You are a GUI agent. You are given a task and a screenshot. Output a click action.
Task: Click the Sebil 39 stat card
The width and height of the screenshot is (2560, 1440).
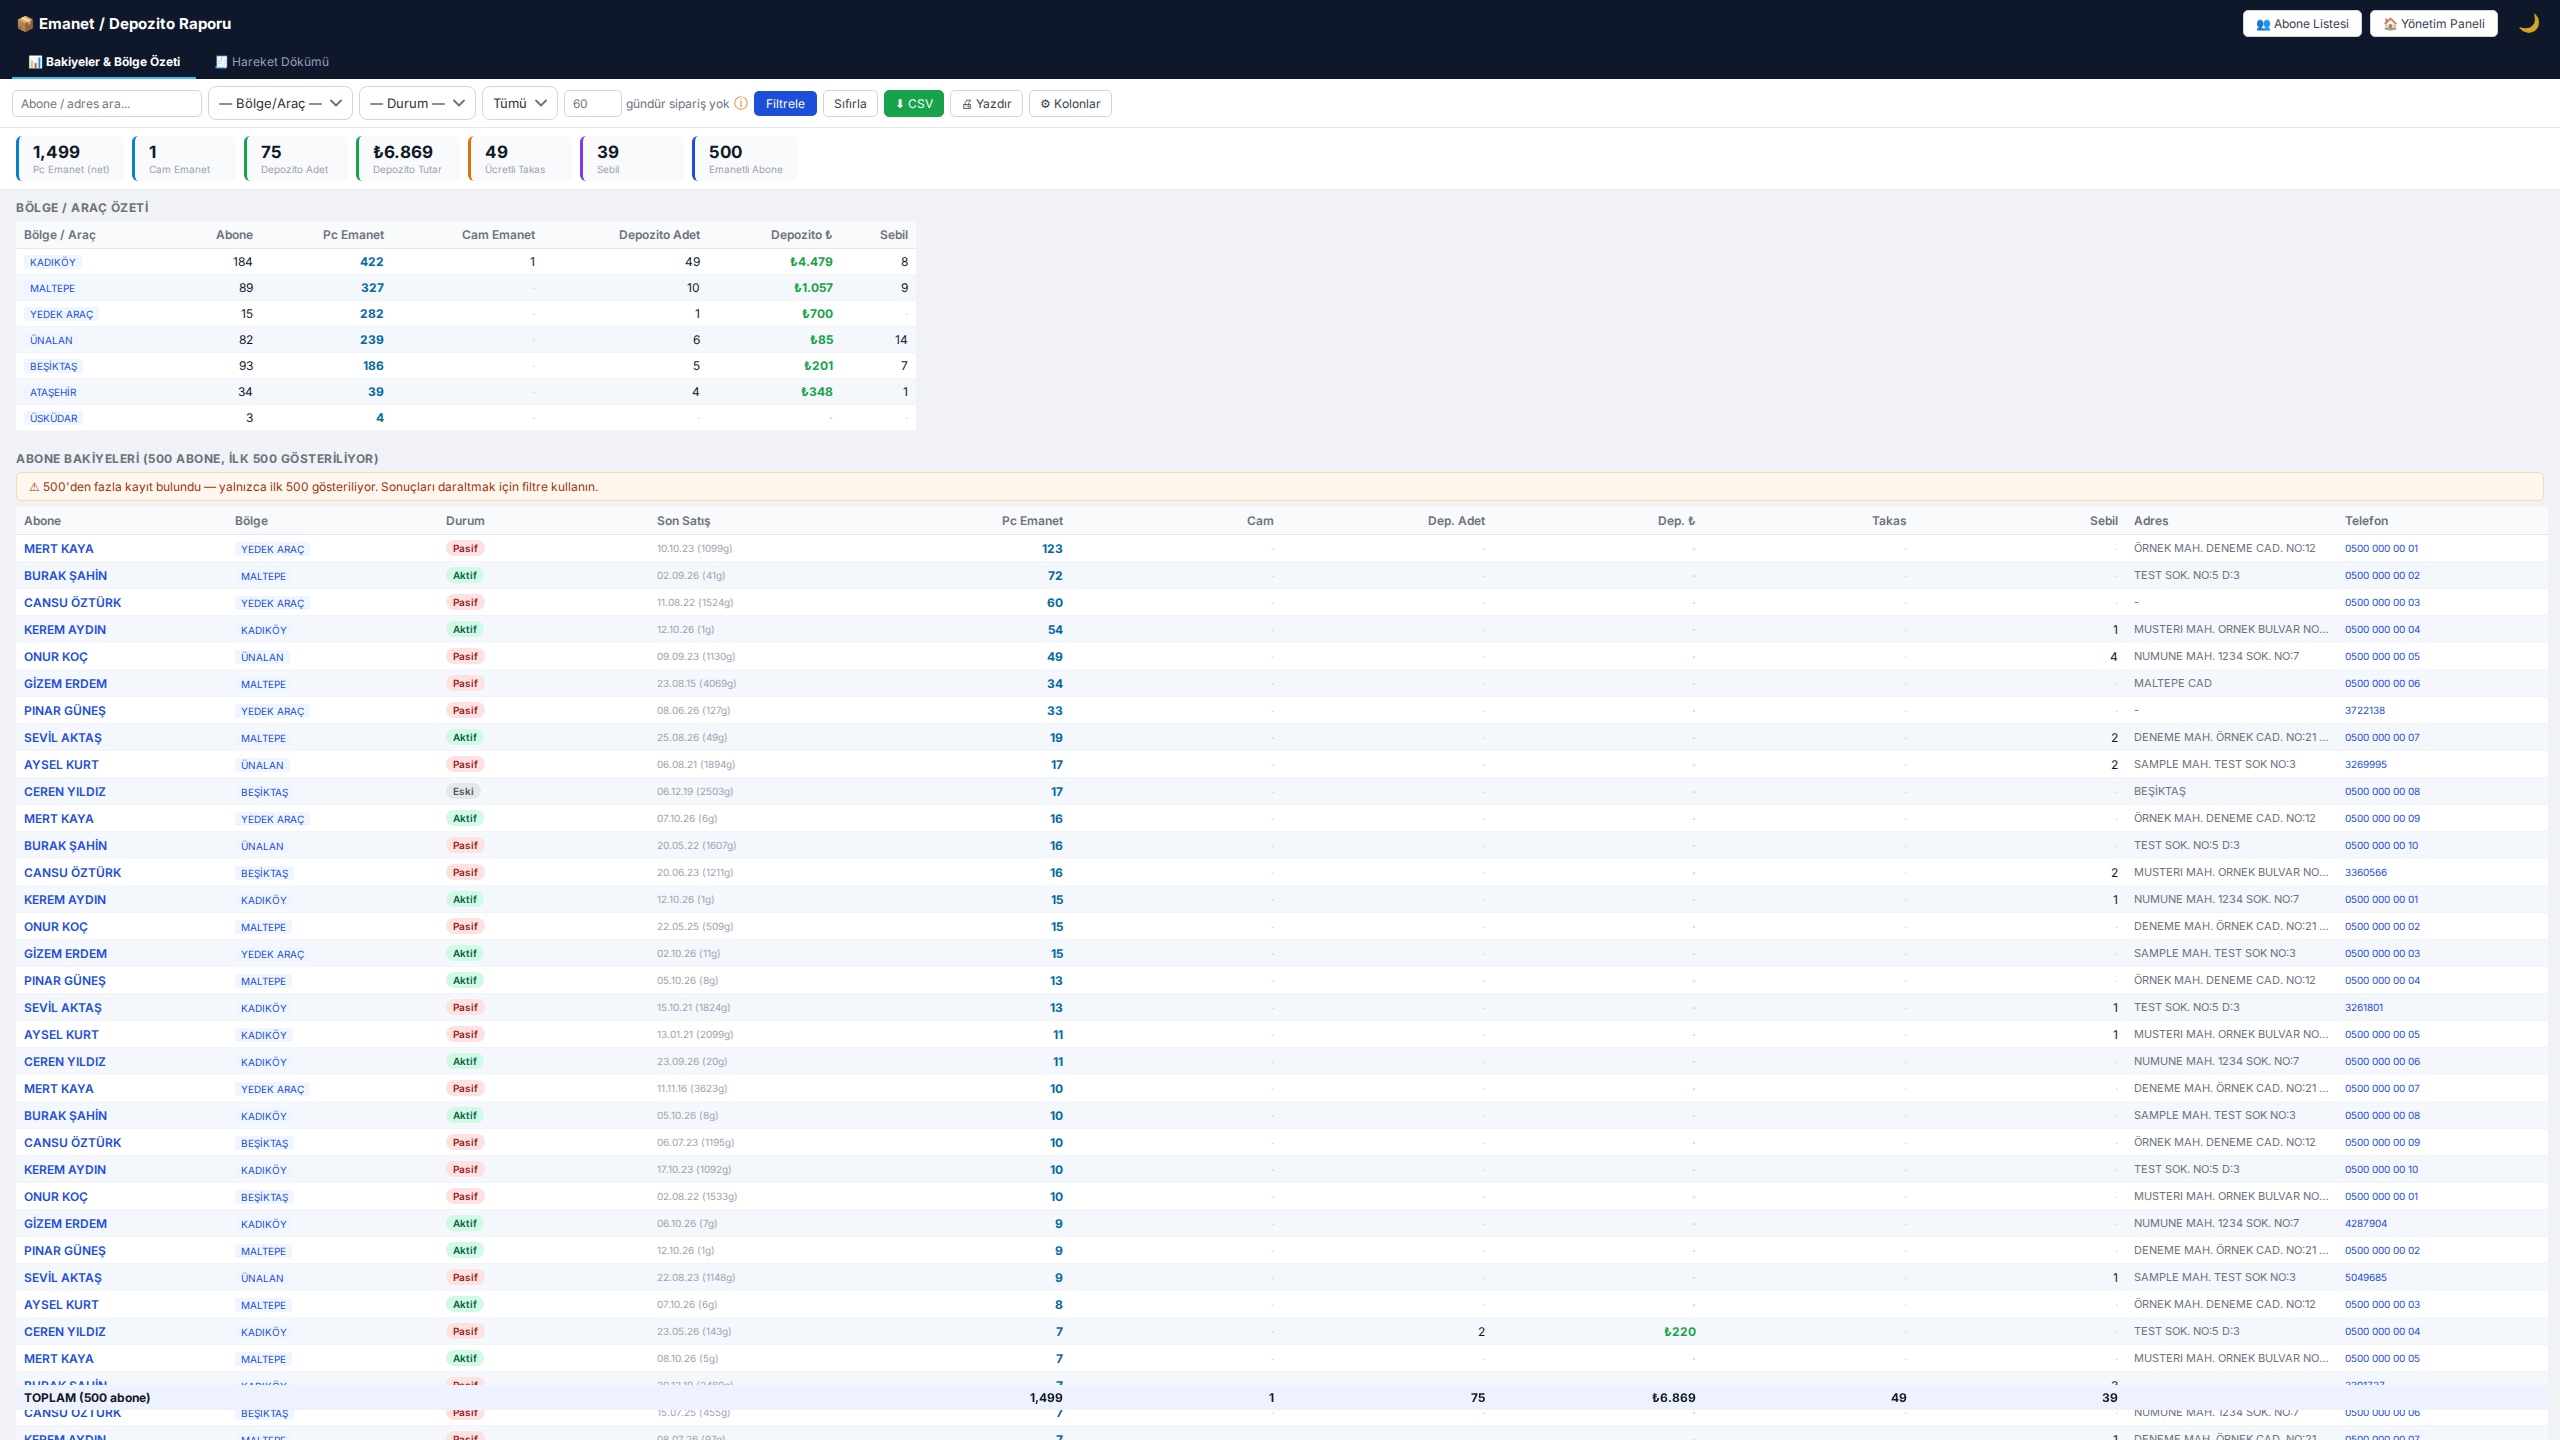click(630, 158)
